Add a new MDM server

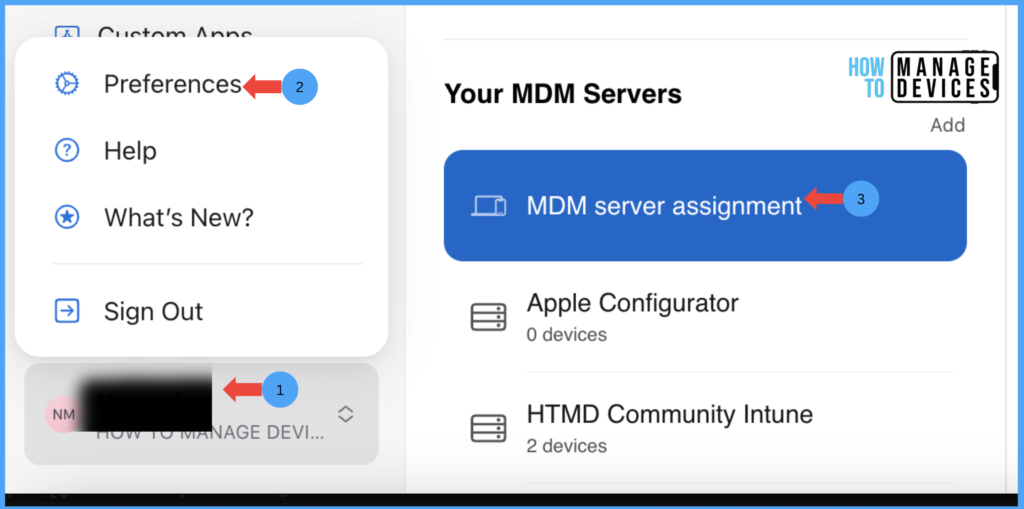tap(948, 125)
